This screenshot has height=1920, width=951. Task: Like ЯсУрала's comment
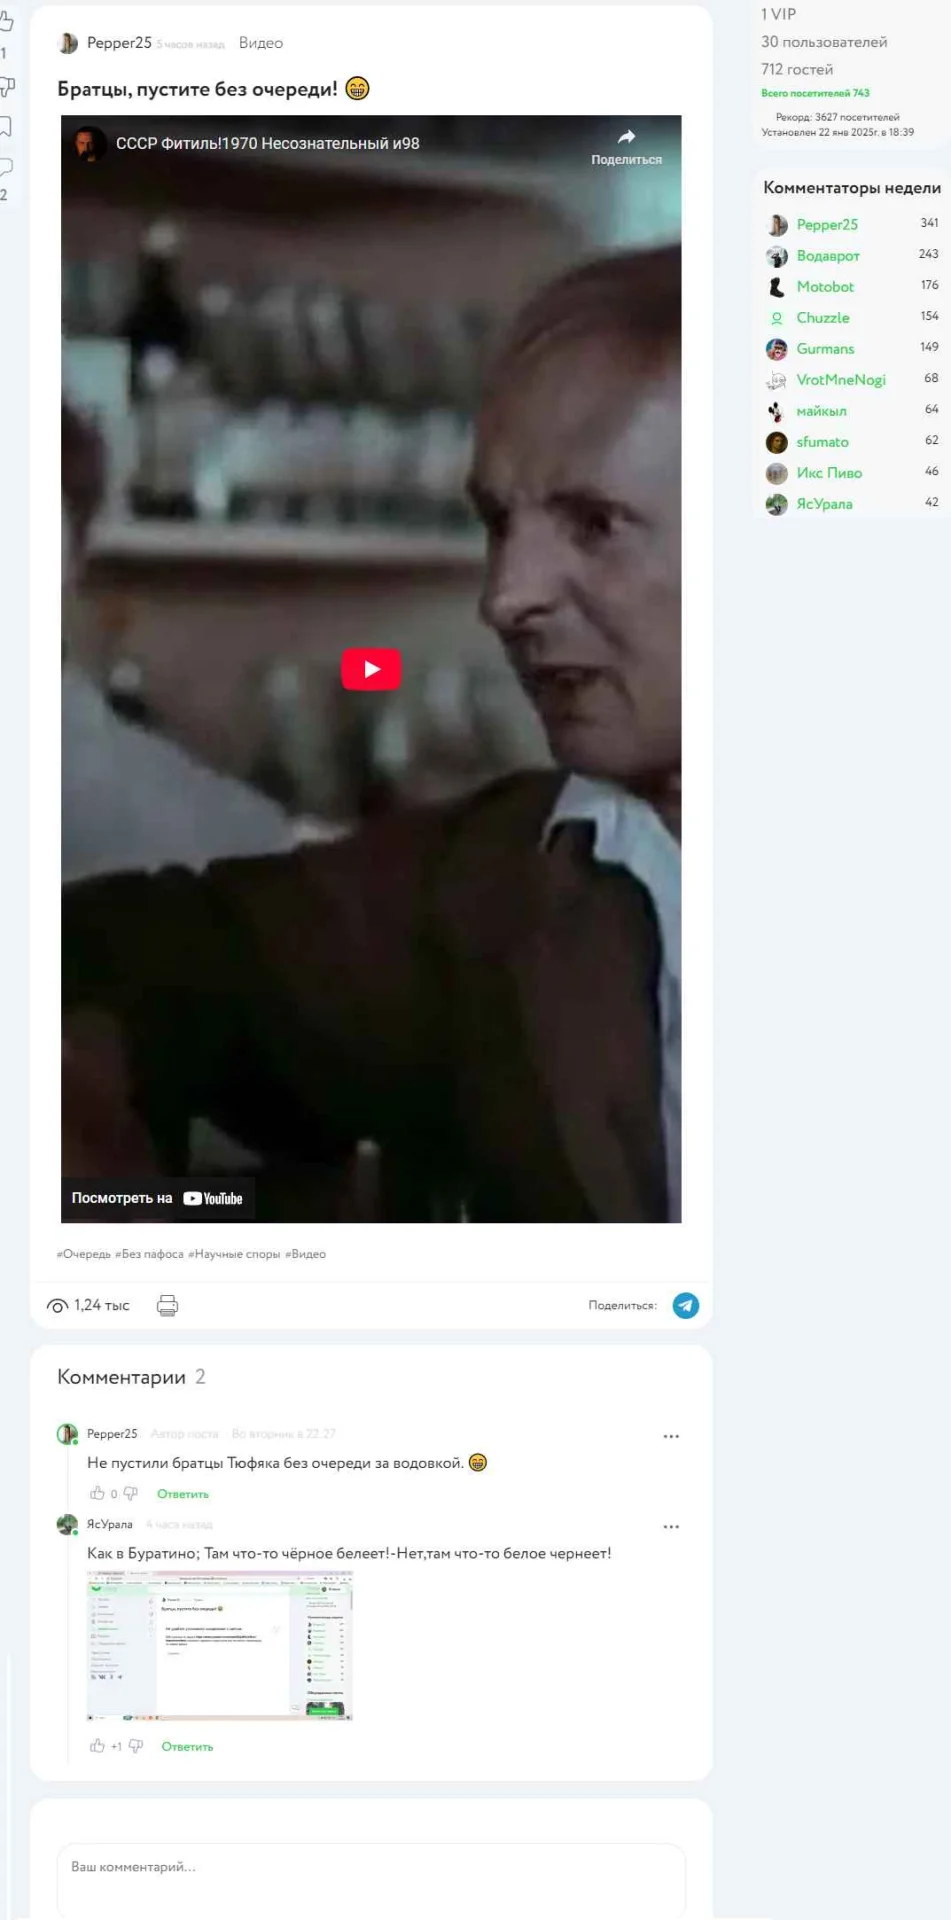(x=97, y=1746)
